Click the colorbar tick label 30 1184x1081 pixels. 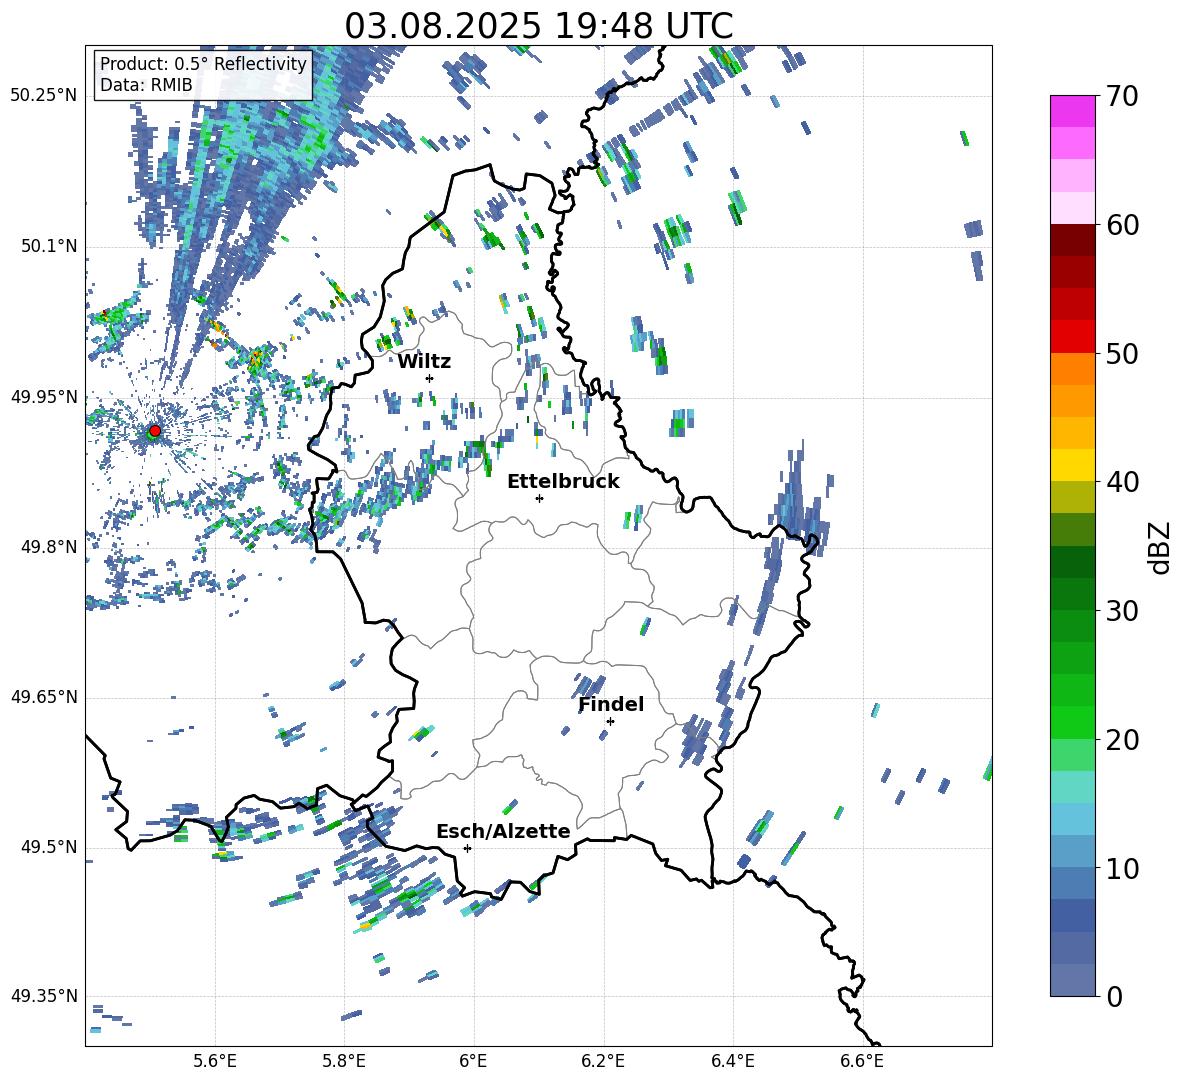pos(1122,611)
